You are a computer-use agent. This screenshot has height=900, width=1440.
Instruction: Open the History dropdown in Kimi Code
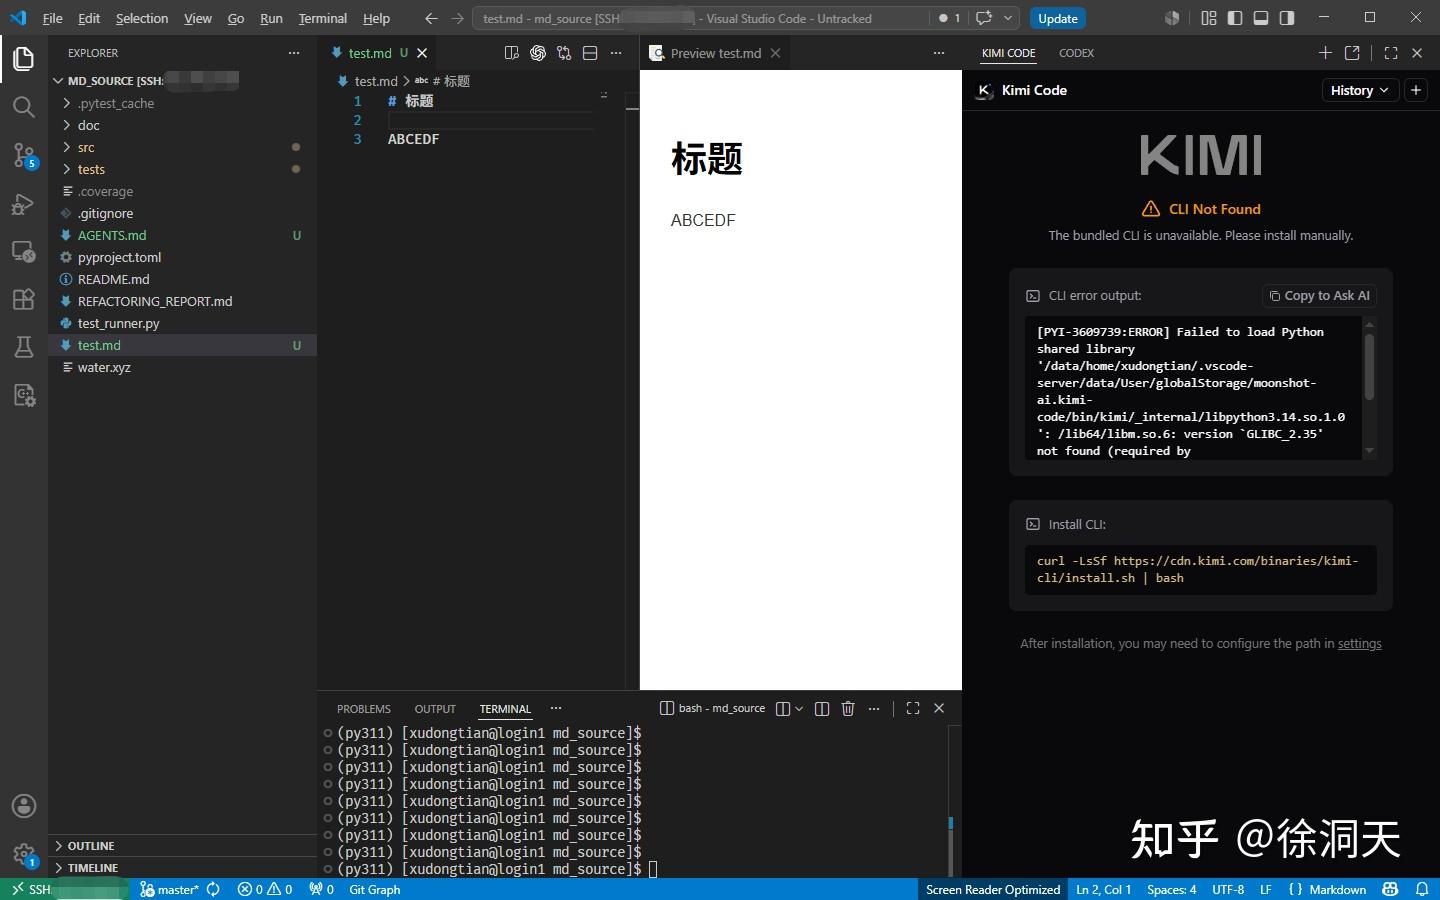click(1360, 90)
